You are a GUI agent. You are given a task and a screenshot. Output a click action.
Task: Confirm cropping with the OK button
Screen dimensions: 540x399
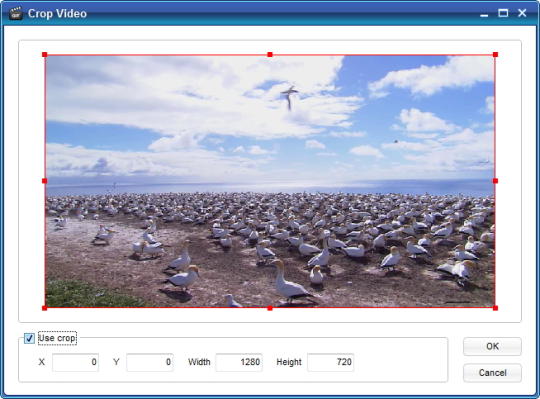coord(492,346)
